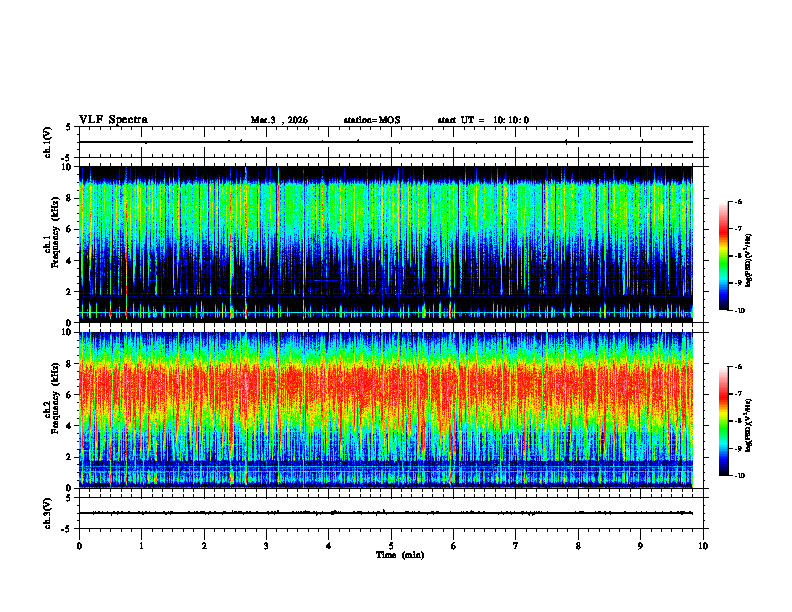Viewport: 792px width, 612px height.
Task: Click the 'station=MOS' header label
Action: click(372, 120)
